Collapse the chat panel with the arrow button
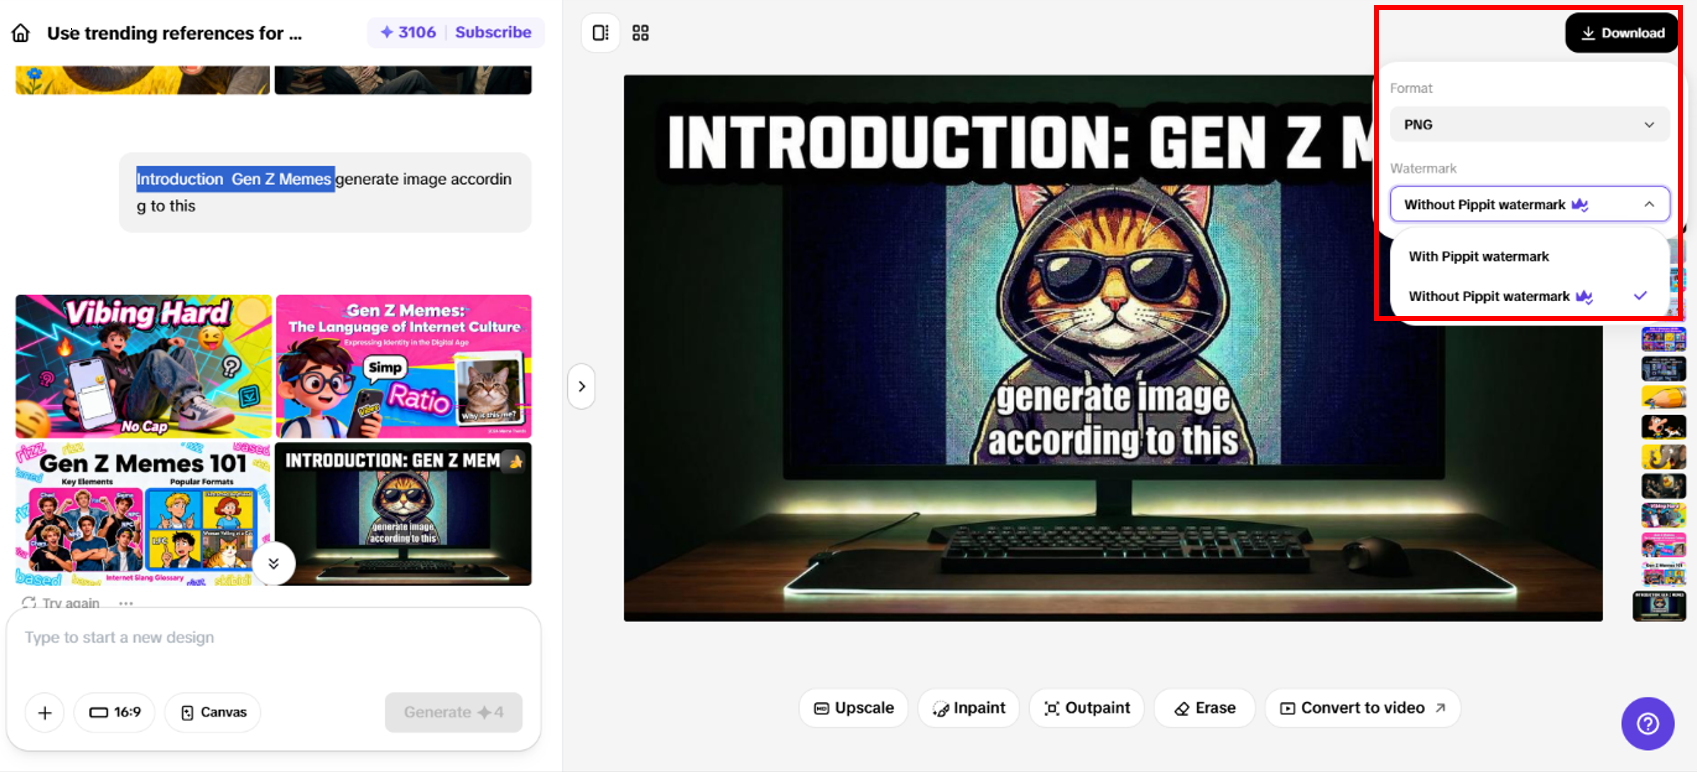The height and width of the screenshot is (772, 1703). pos(582,386)
